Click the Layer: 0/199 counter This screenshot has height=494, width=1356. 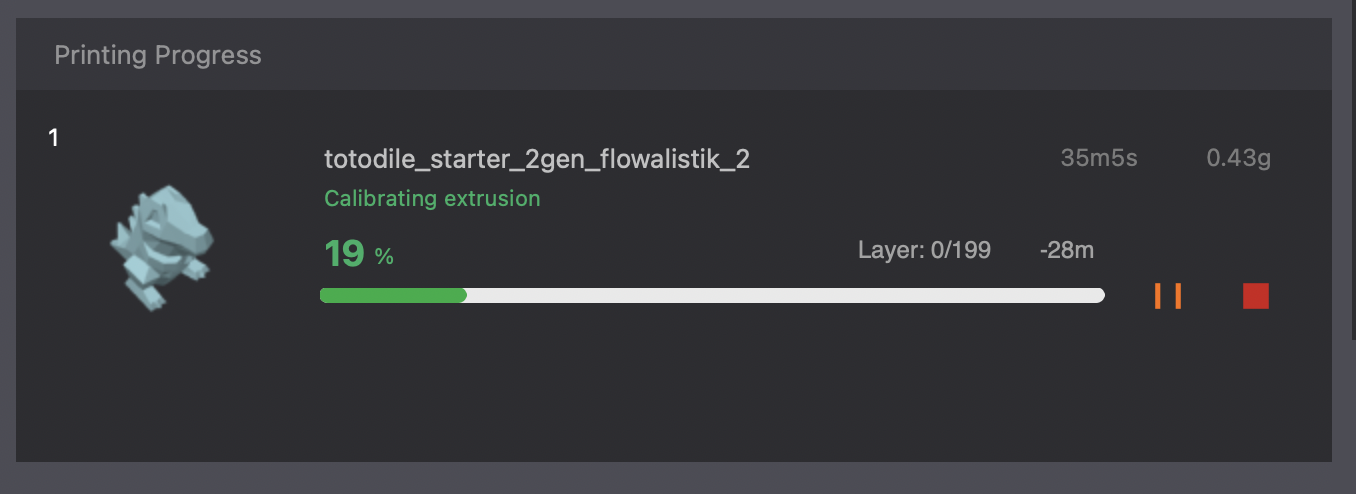click(x=924, y=250)
